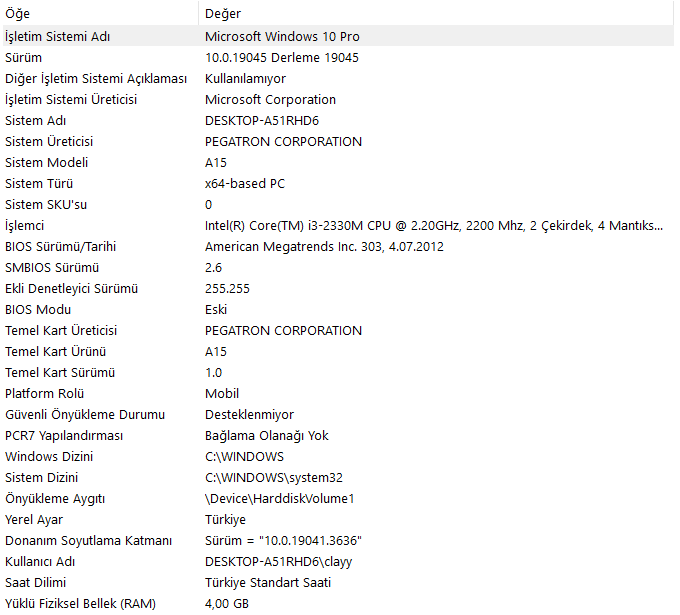Screen dimensions: 680x615
Task: Click the \Device\HarddiskVolume1 value
Action: coord(279,499)
